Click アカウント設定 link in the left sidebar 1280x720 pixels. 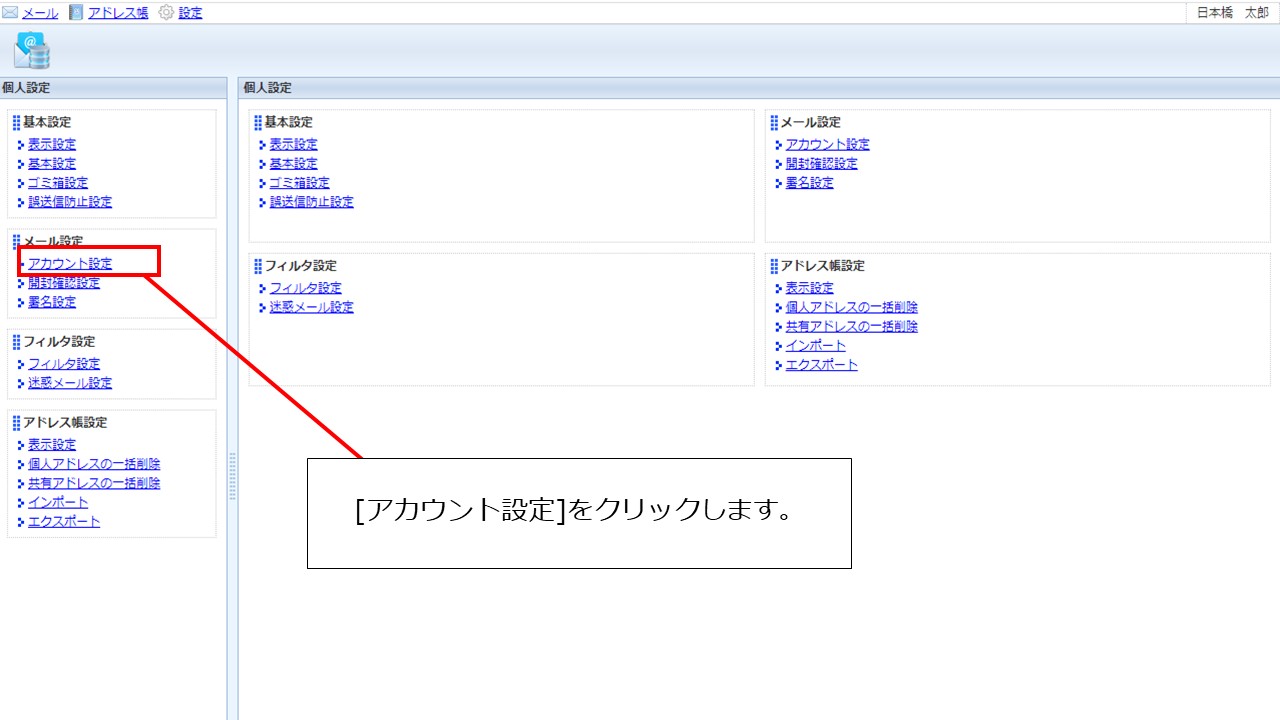click(70, 264)
